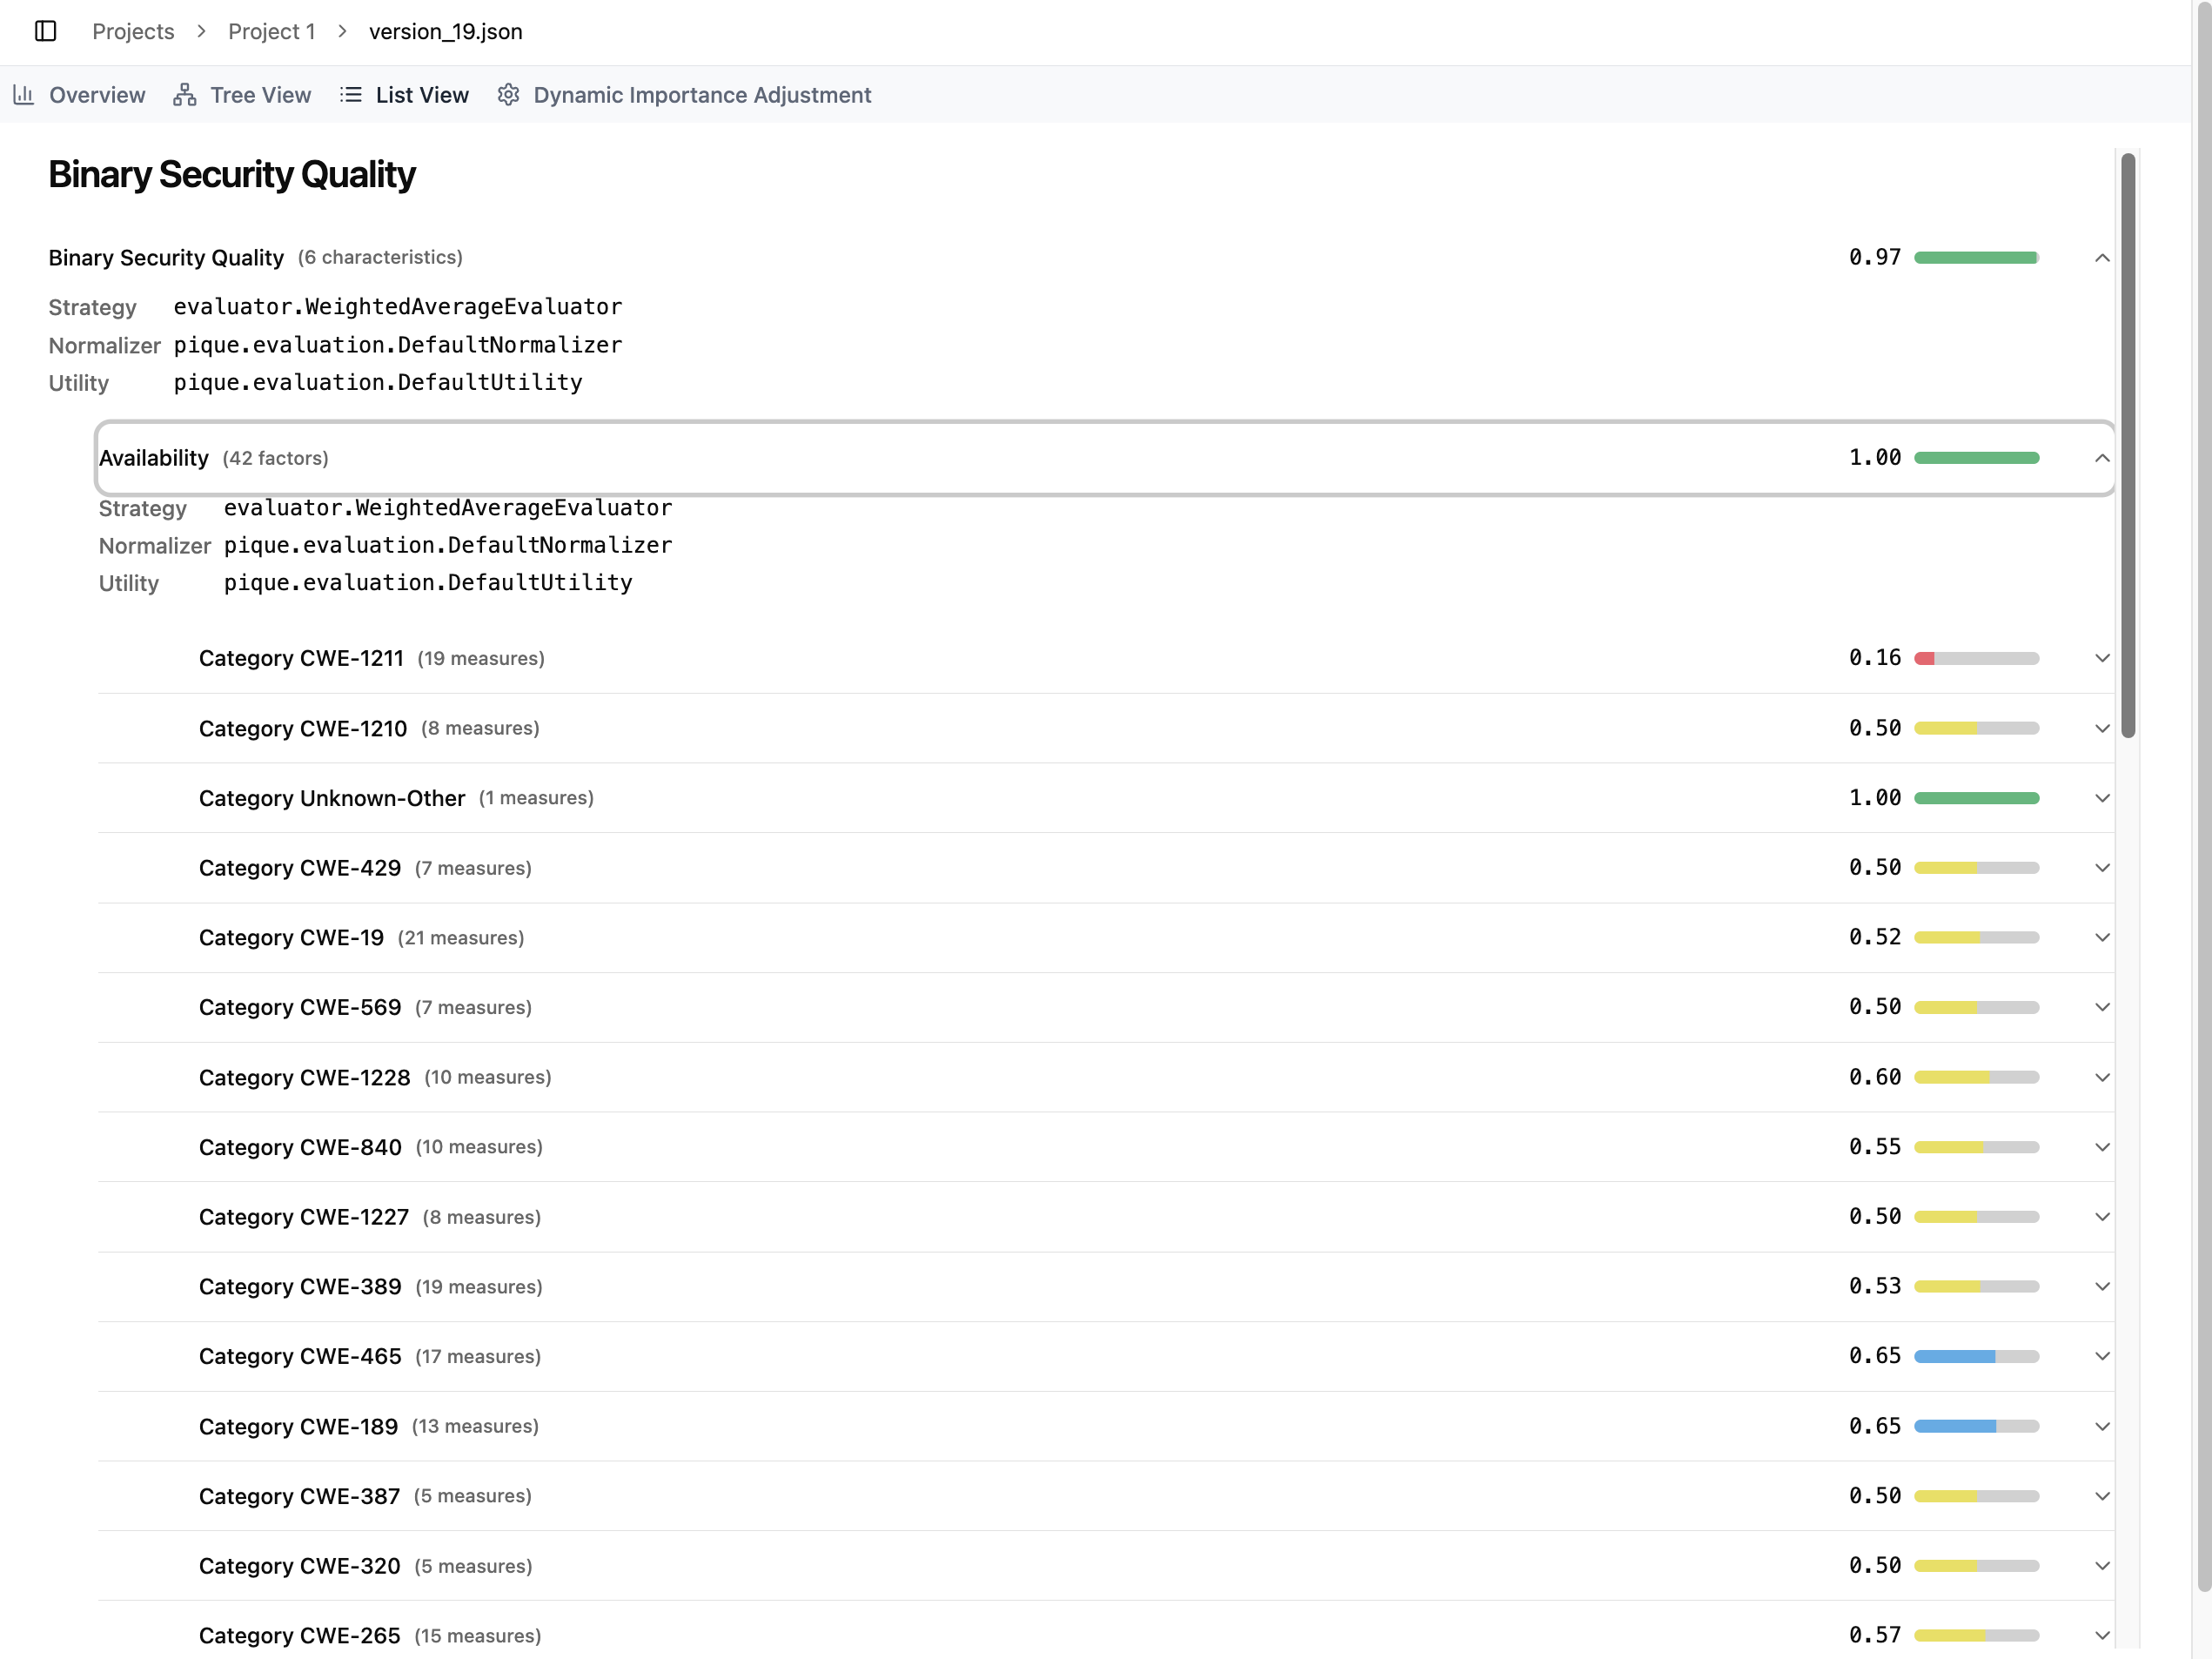This screenshot has width=2212, height=1659.
Task: Click the CWE-1211 red score bar
Action: [1924, 658]
